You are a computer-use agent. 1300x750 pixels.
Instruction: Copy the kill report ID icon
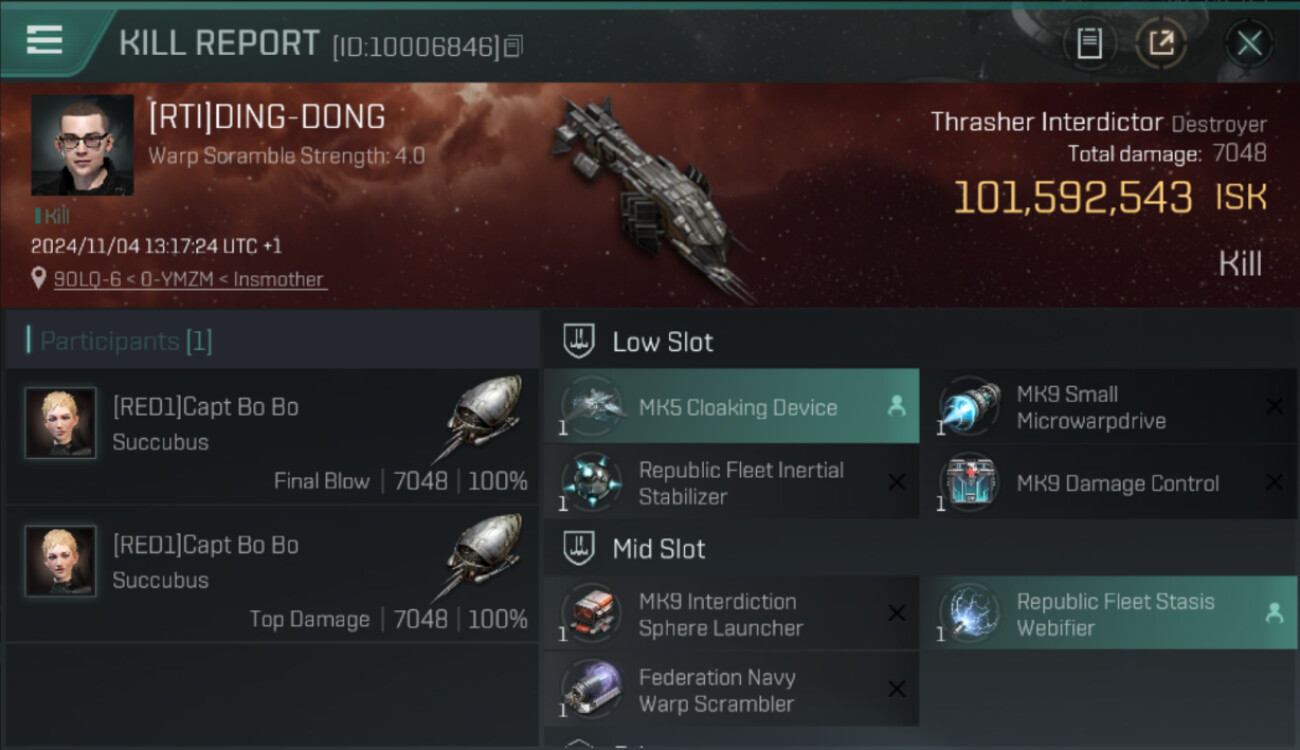pyautogui.click(x=513, y=46)
